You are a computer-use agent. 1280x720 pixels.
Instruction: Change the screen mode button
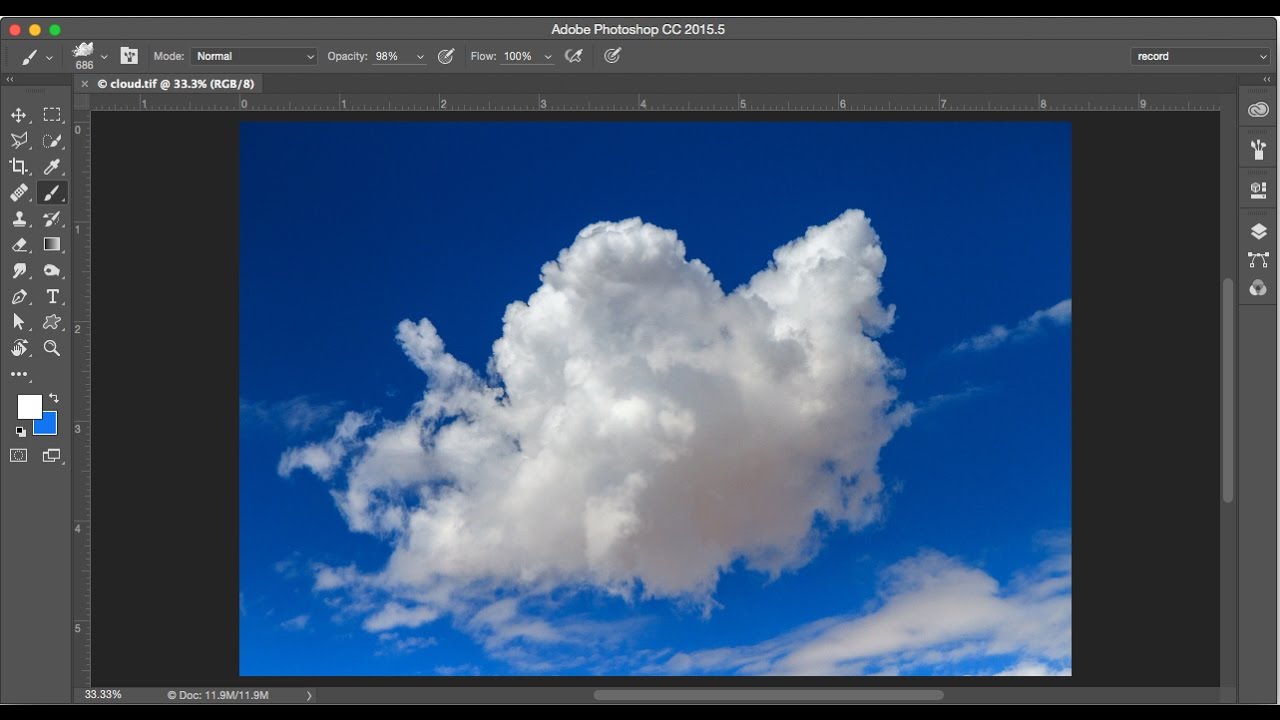[52, 456]
